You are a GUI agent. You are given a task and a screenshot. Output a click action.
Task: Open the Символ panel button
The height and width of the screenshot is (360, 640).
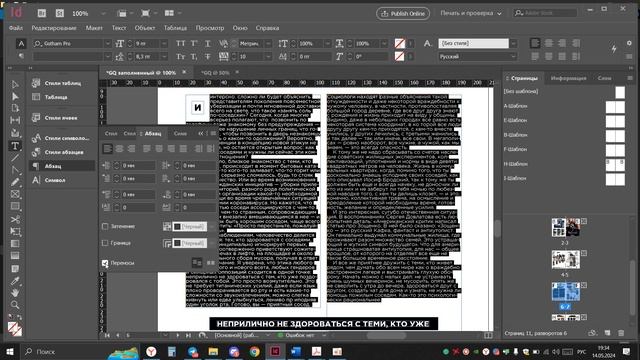coord(55,180)
